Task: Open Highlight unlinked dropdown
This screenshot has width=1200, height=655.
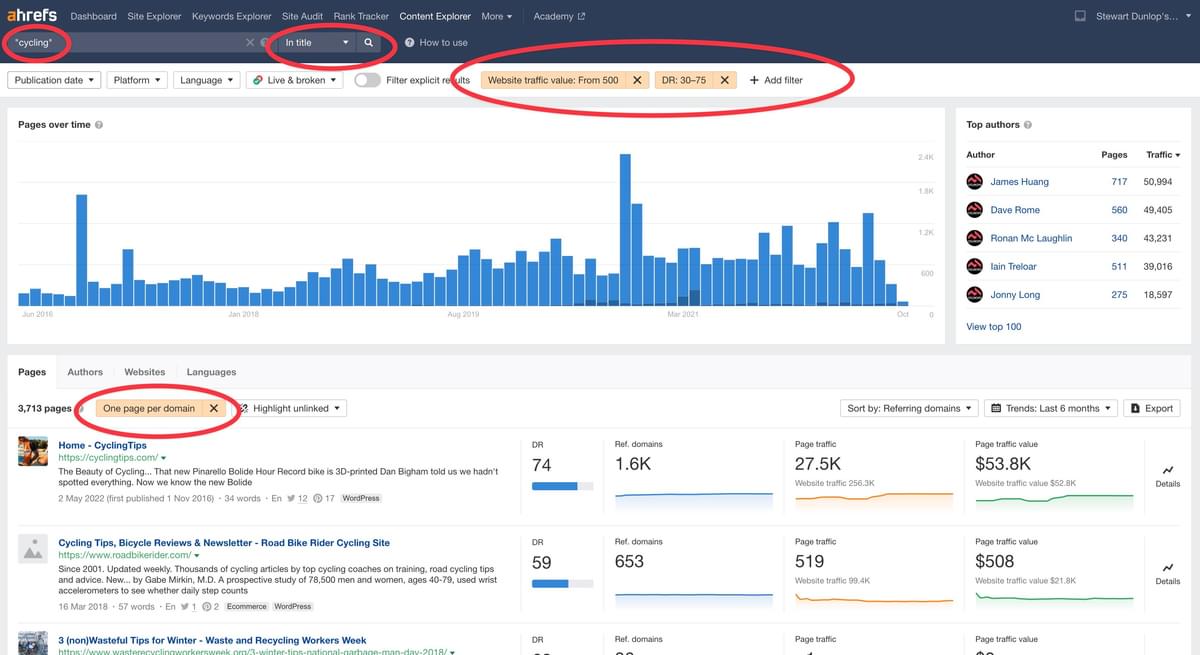Action: pos(291,408)
